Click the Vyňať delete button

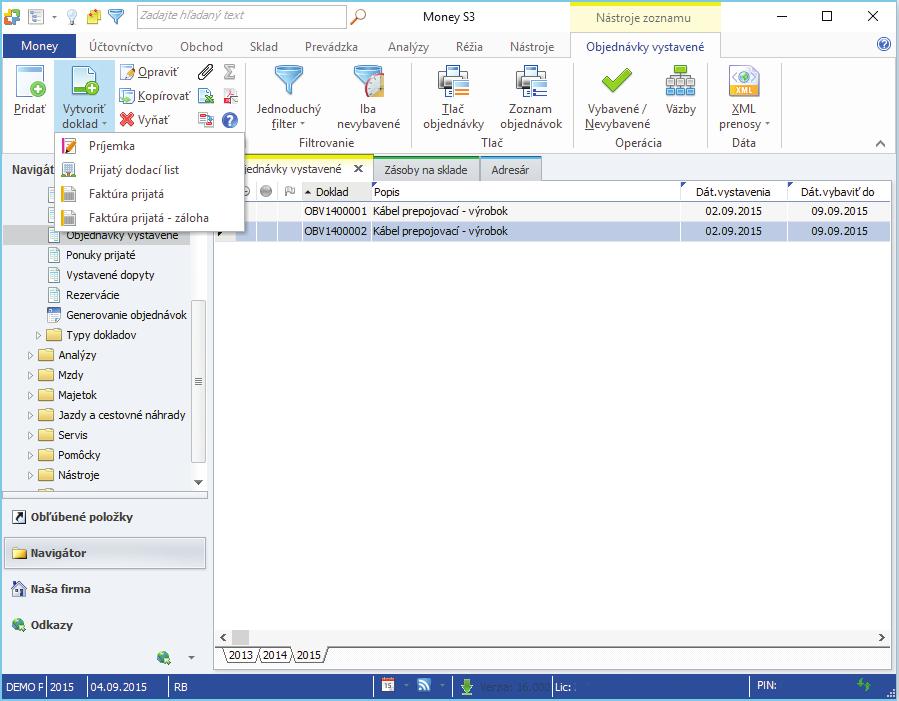tap(144, 120)
